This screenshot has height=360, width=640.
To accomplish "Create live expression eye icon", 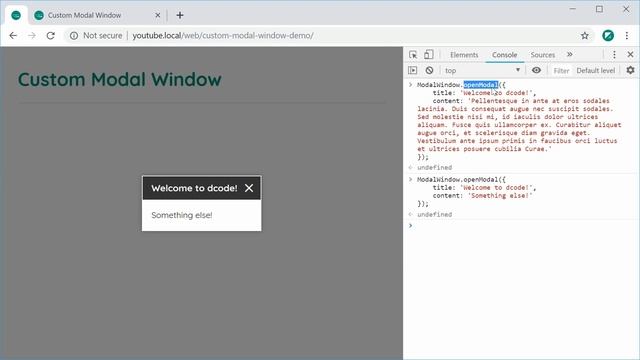I will point(536,70).
